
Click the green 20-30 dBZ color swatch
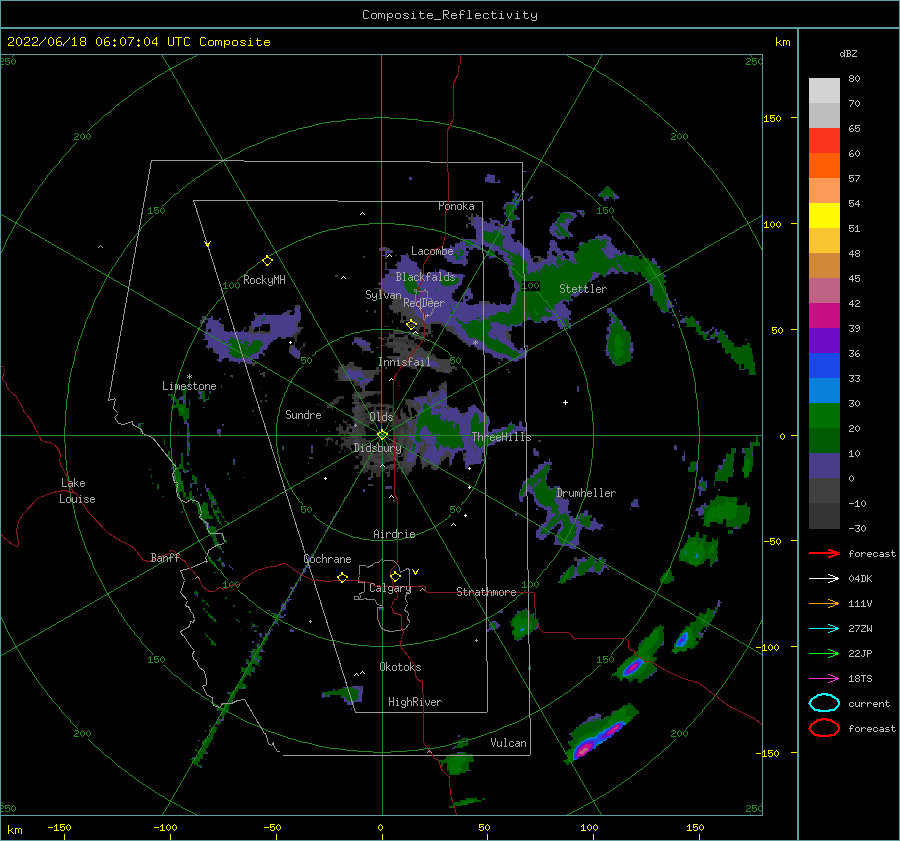point(824,416)
